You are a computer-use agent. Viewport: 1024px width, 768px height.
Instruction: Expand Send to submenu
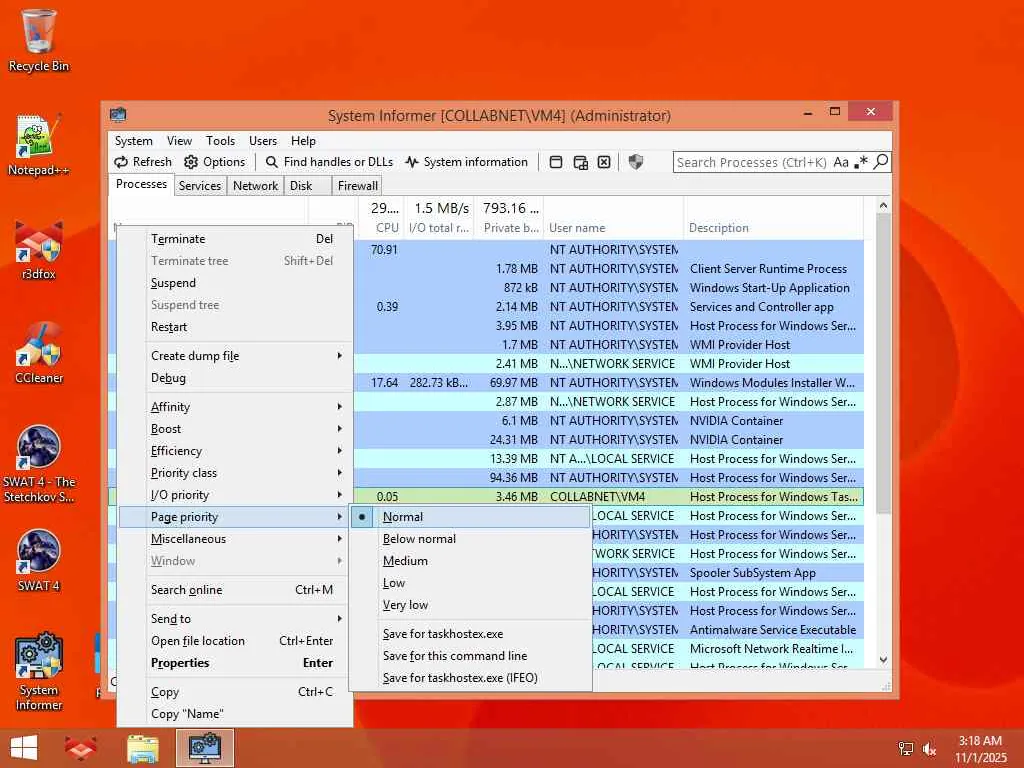(235, 618)
